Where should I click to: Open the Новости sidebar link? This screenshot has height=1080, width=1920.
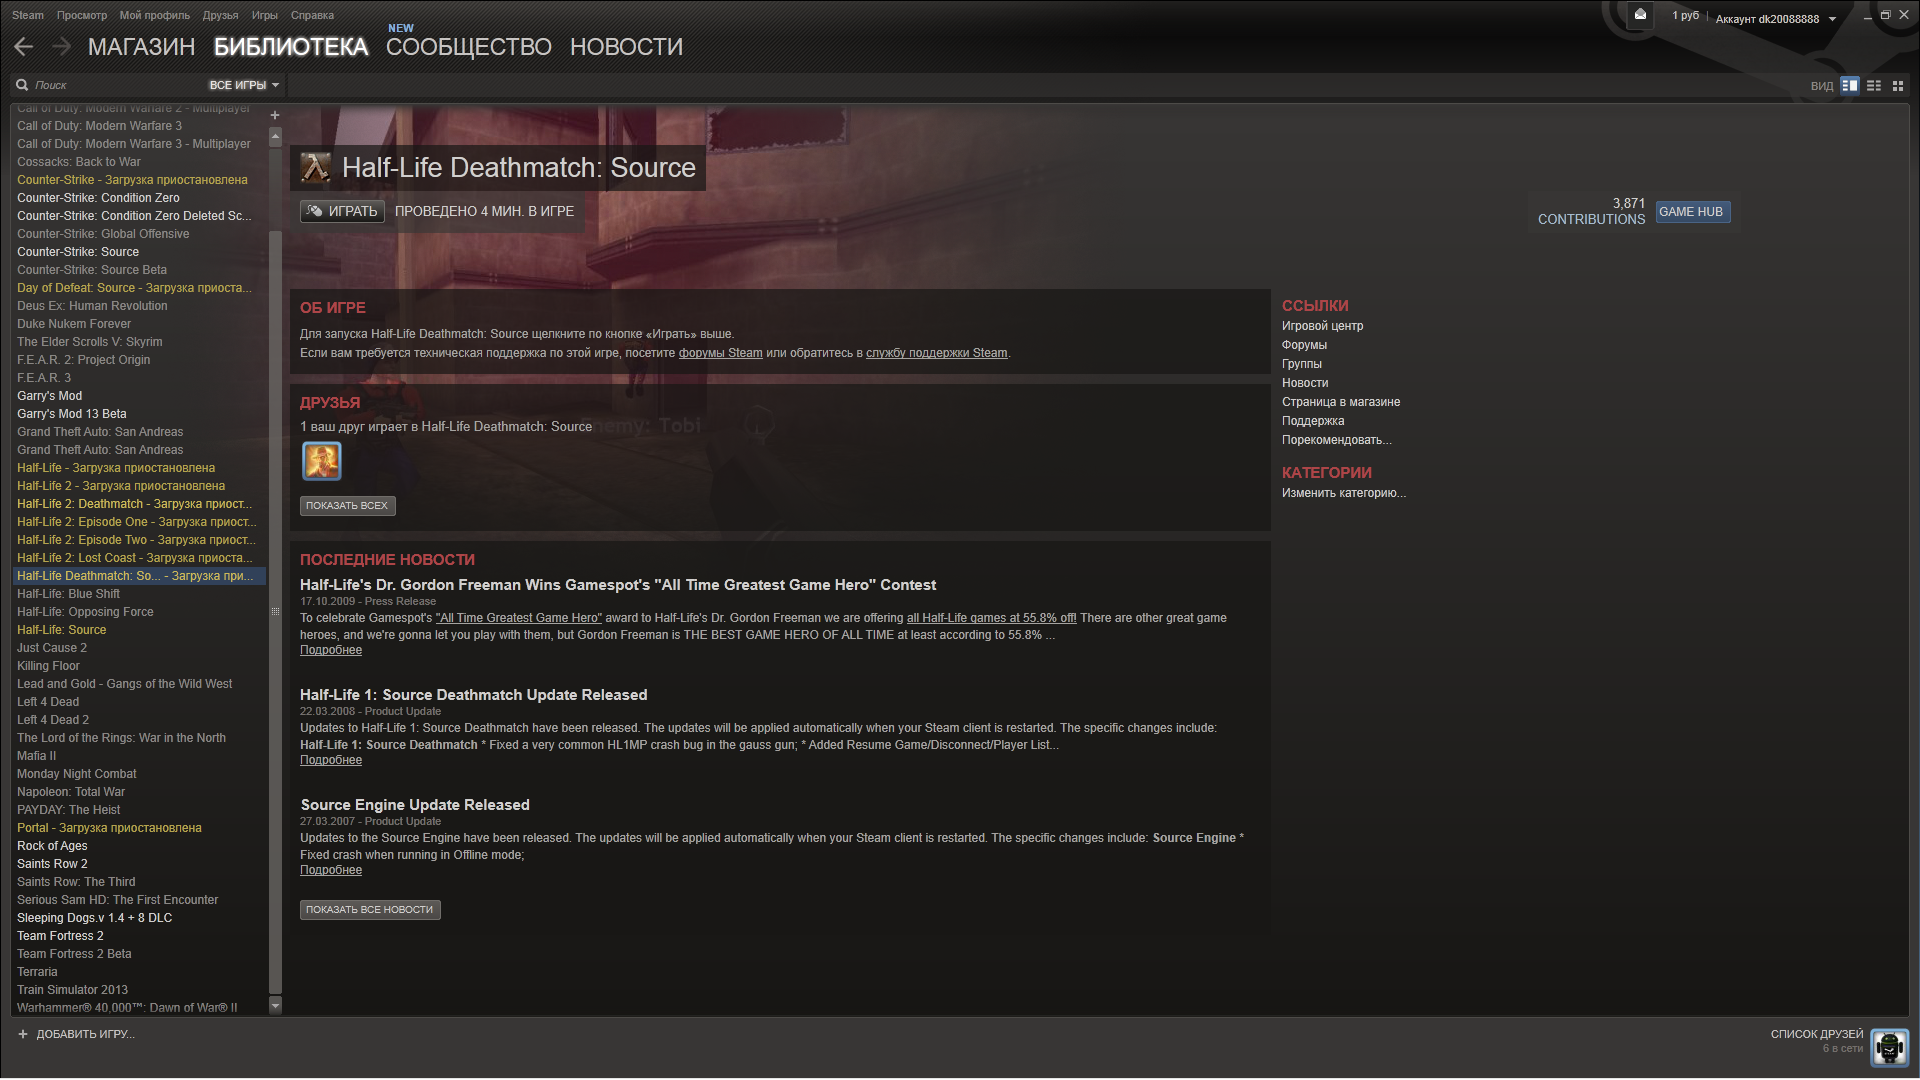coord(1305,383)
